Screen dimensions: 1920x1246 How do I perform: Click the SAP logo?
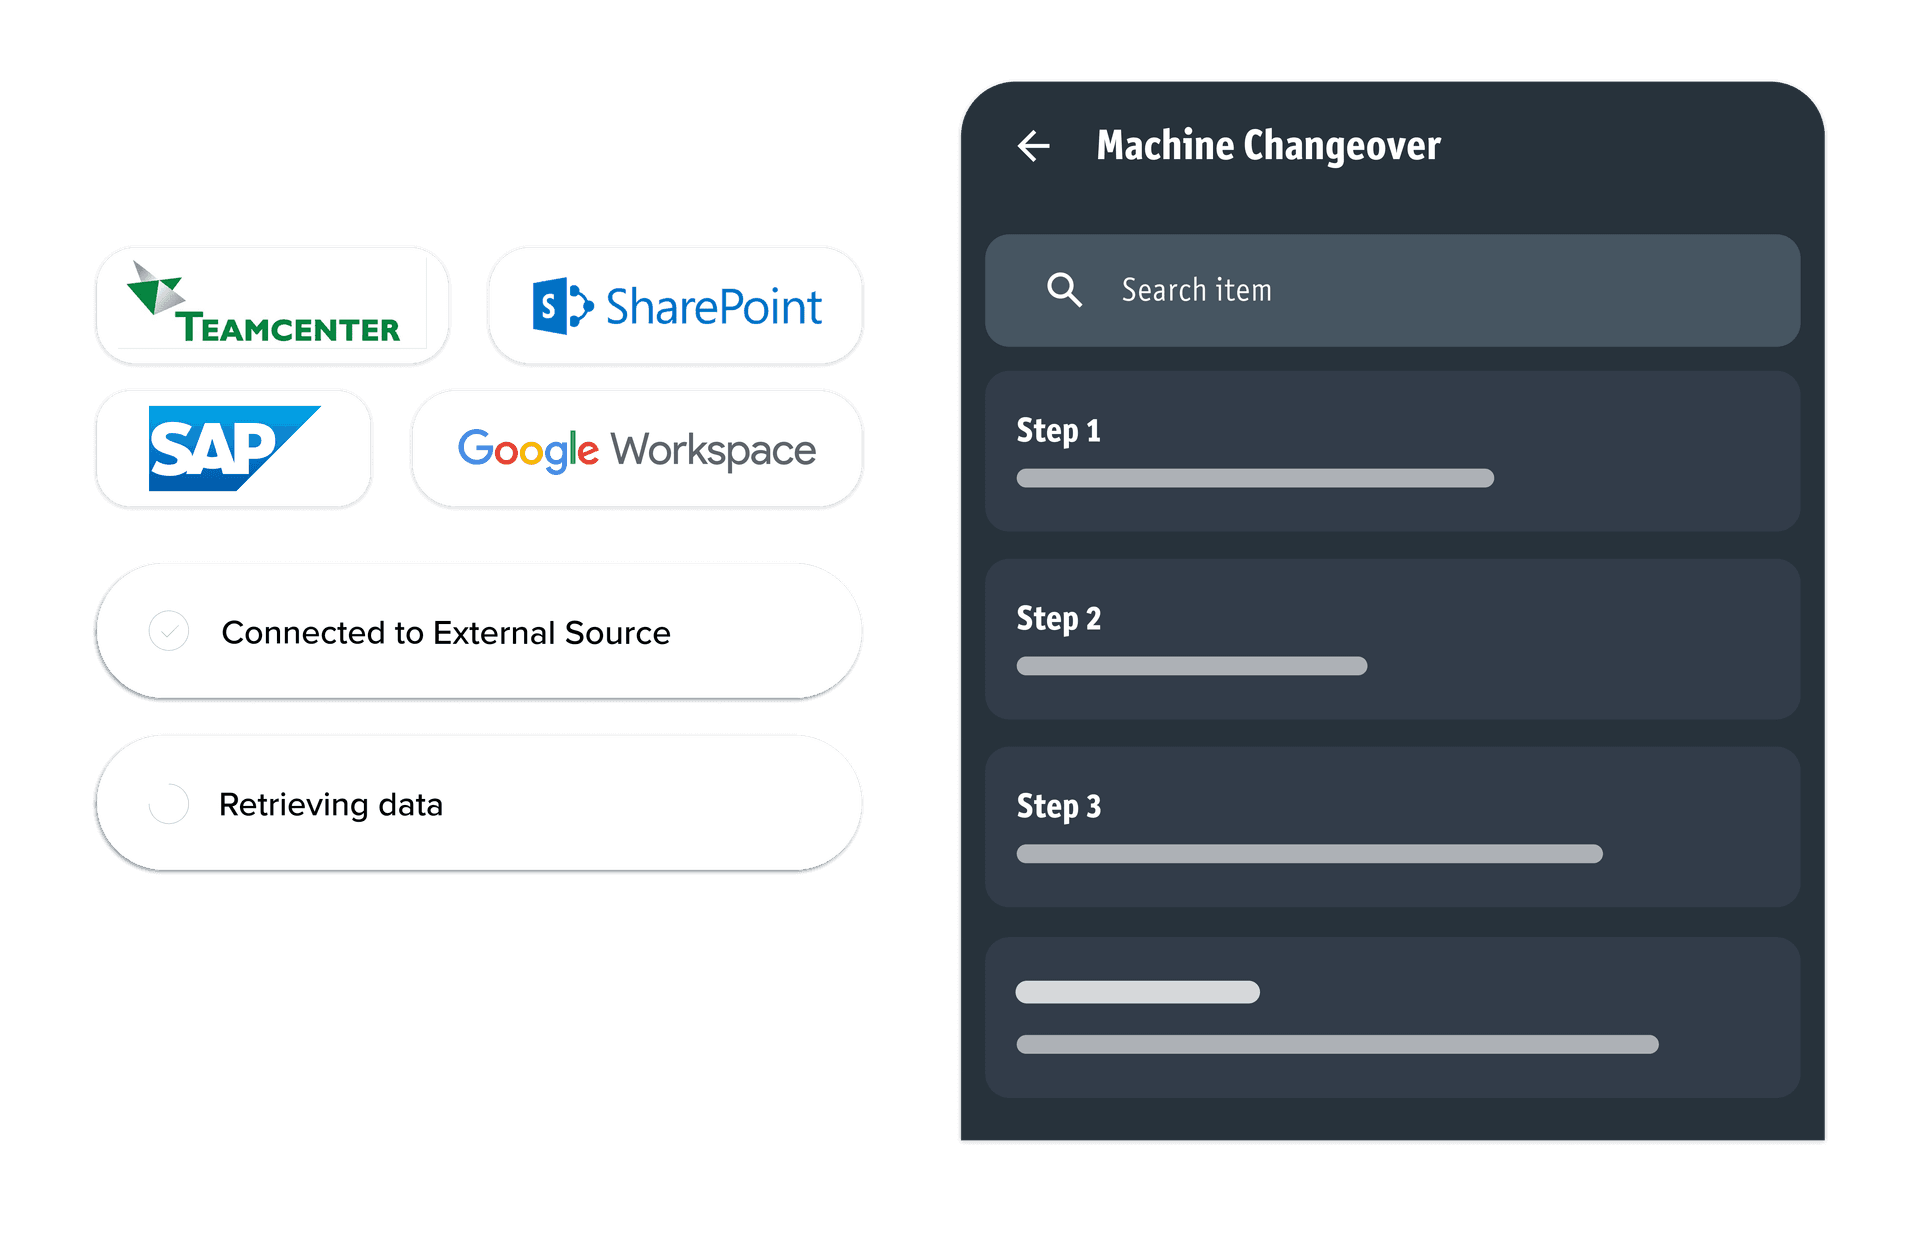pyautogui.click(x=233, y=448)
